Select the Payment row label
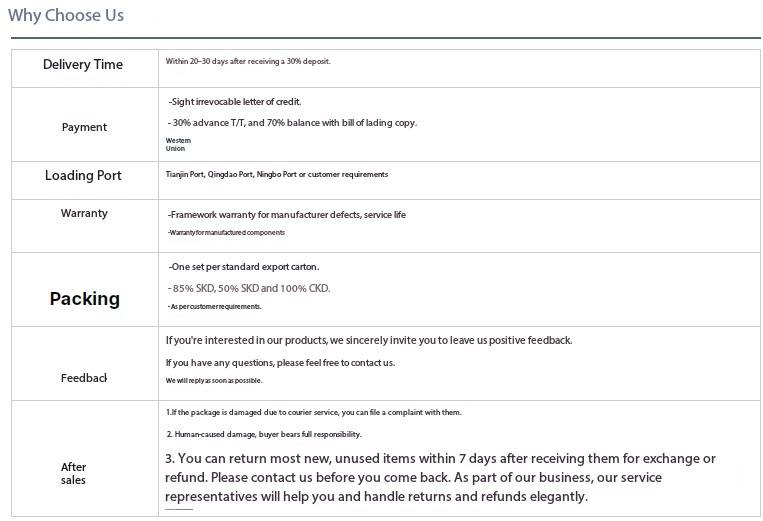This screenshot has width=763, height=521. click(x=84, y=127)
